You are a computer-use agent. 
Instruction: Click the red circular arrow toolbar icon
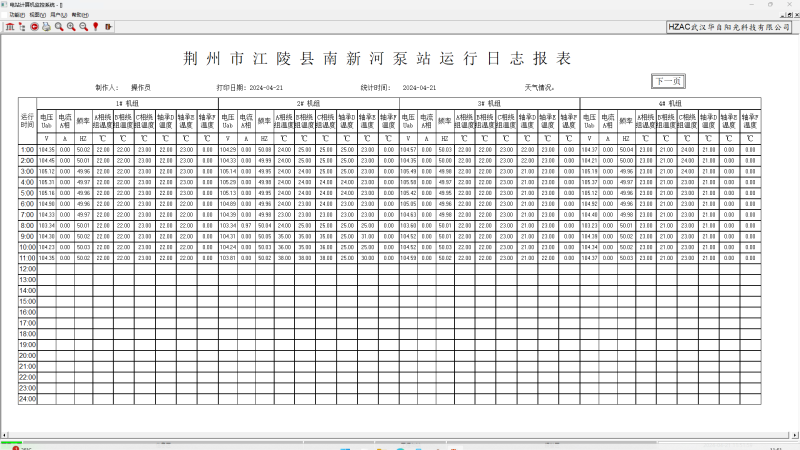tap(34, 27)
